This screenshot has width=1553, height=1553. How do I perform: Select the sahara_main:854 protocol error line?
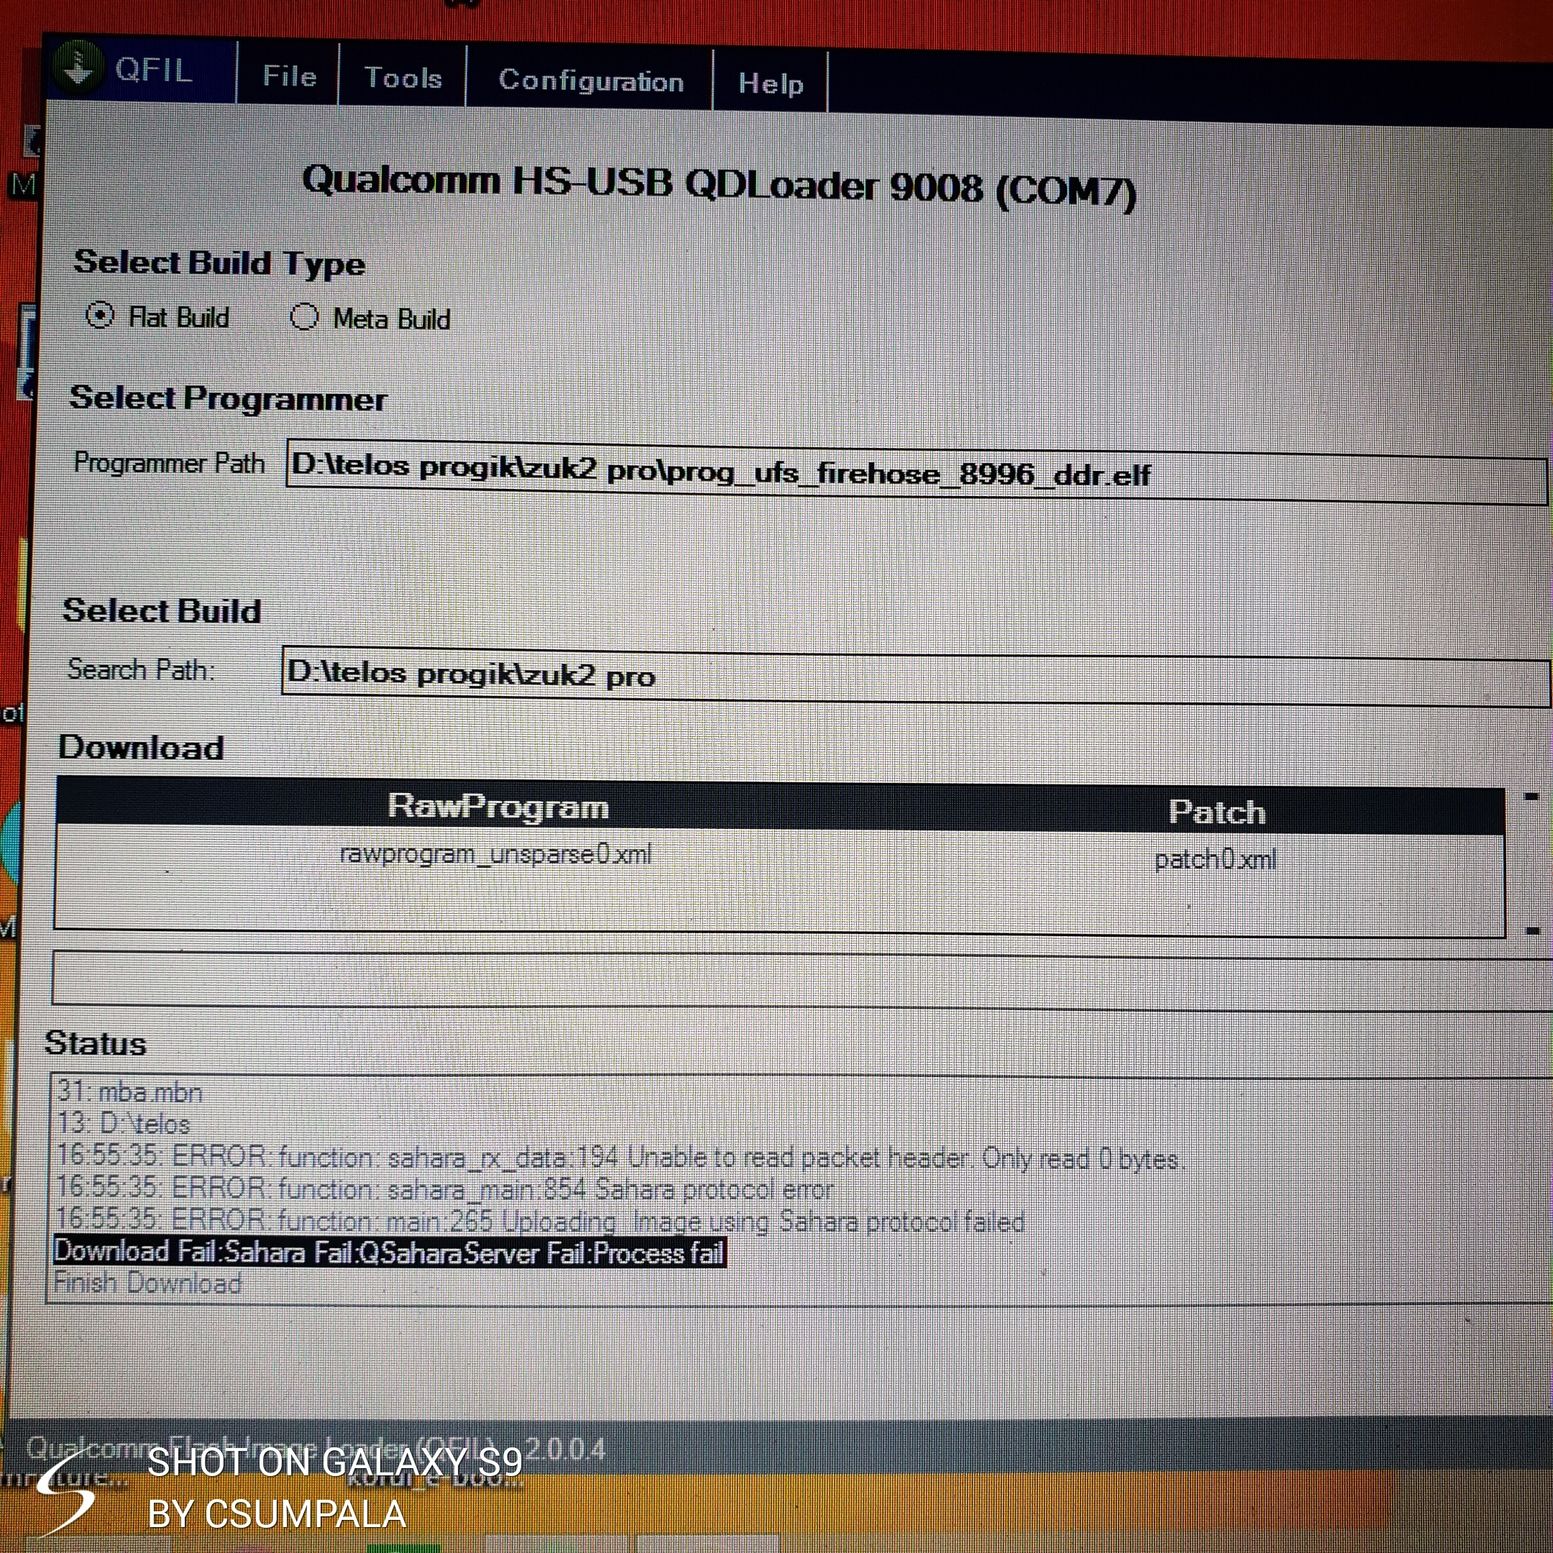(x=444, y=1188)
